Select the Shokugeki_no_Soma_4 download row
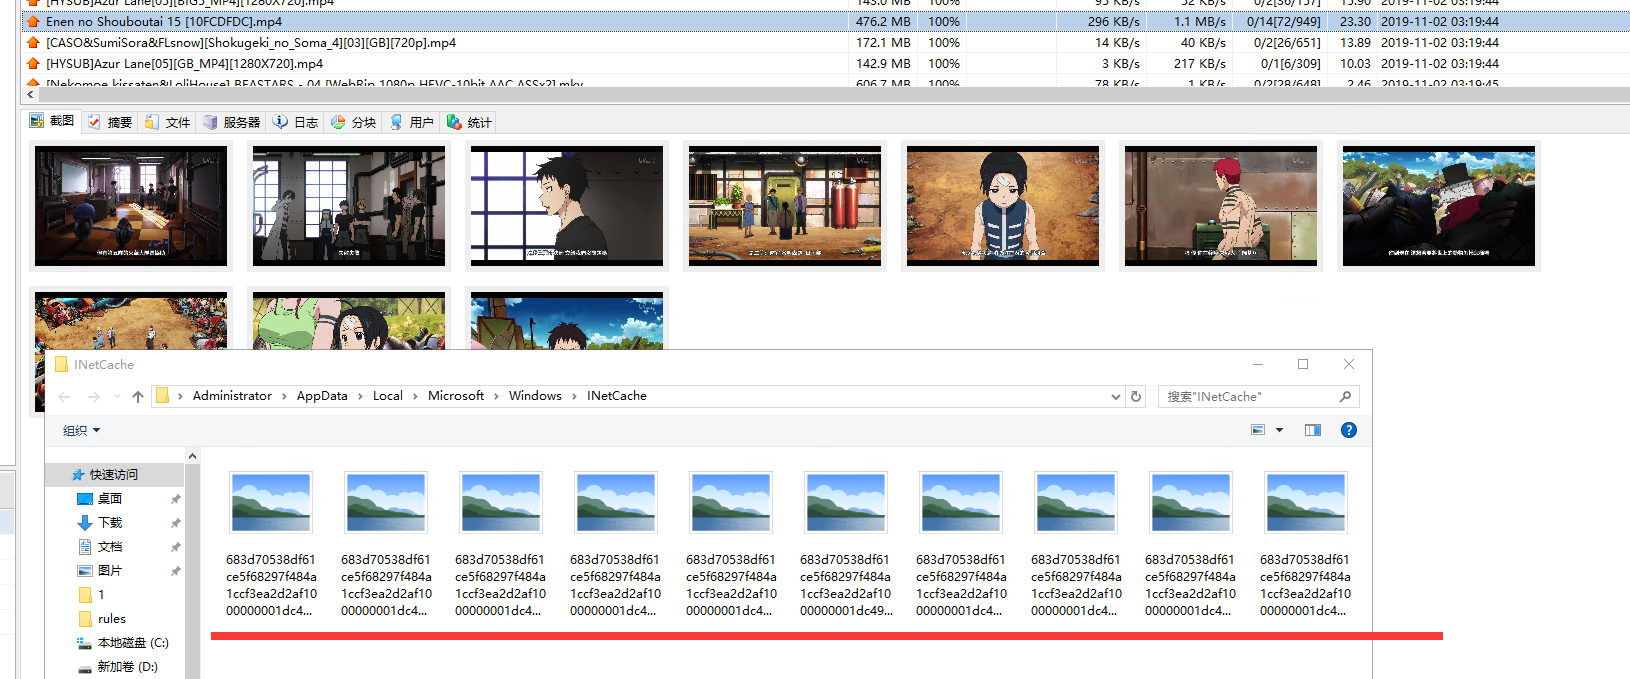 coord(825,42)
